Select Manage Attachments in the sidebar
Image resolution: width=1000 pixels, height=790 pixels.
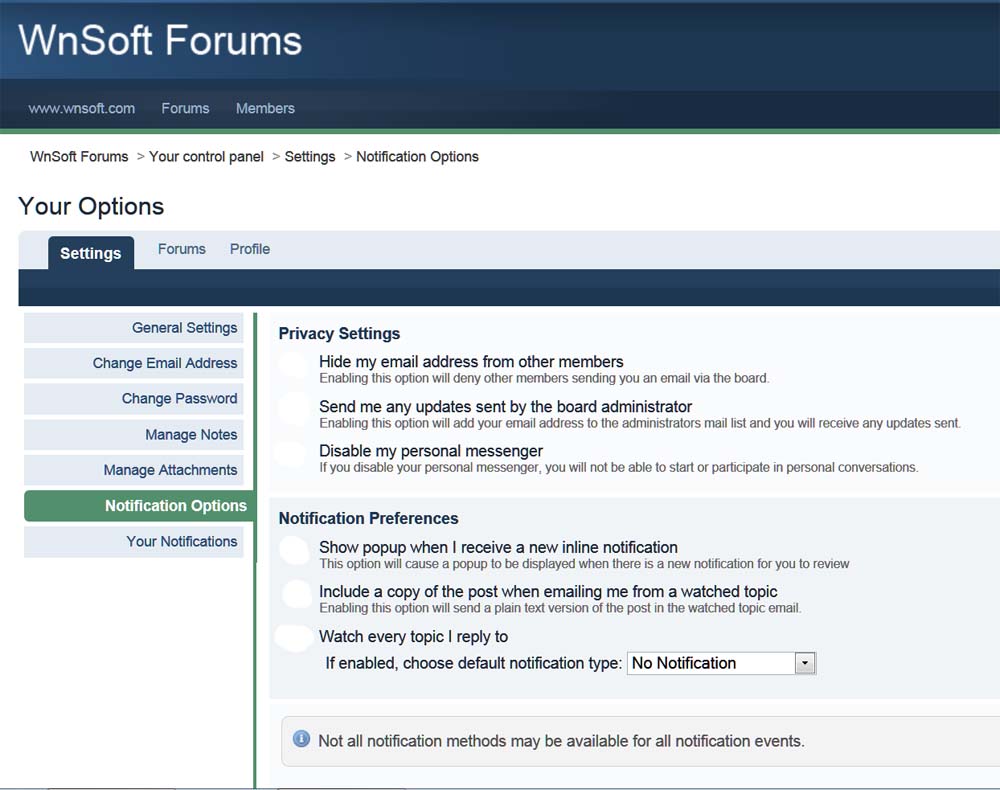(x=170, y=470)
